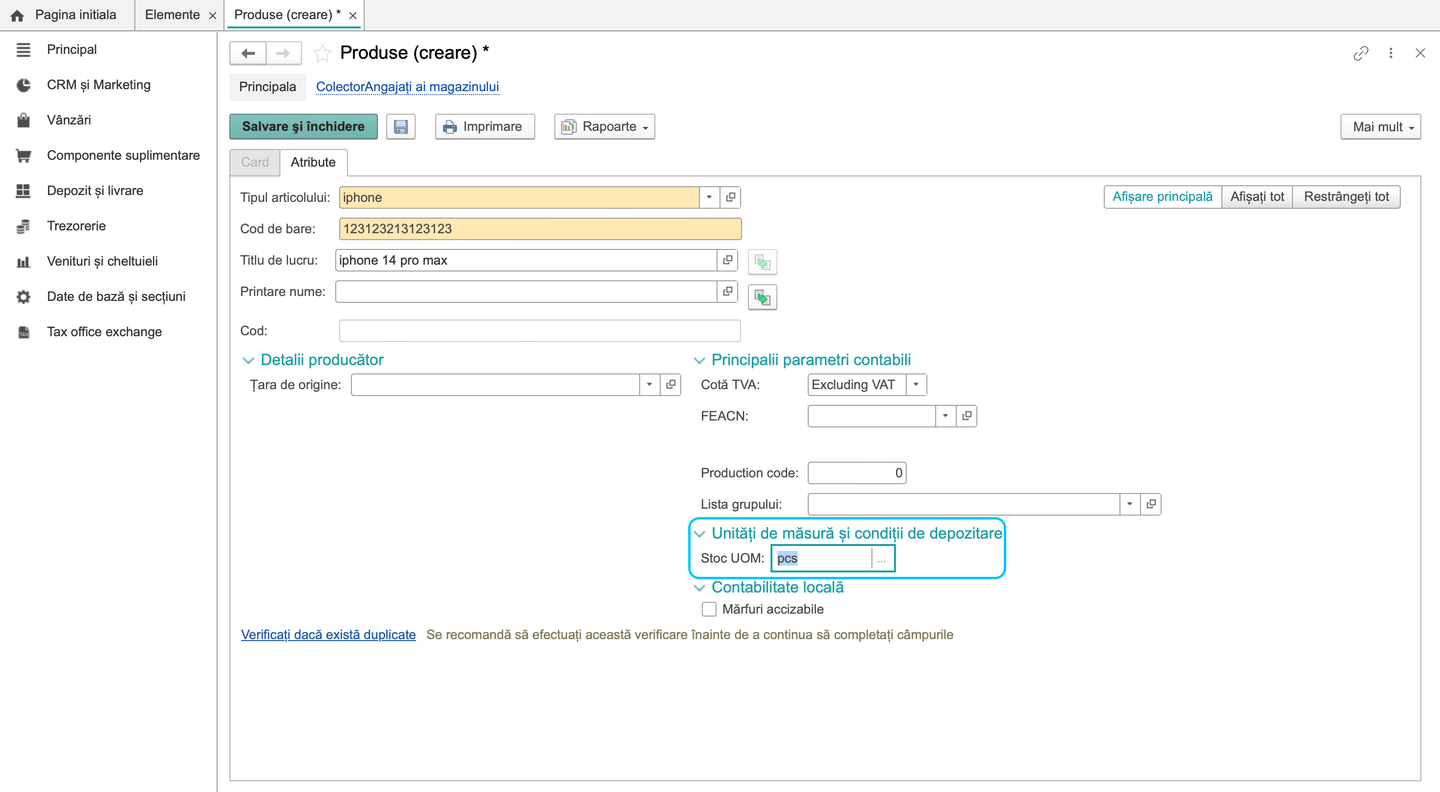Open the Țara de origine dropdown arrow
The image size is (1440, 792).
pos(649,385)
